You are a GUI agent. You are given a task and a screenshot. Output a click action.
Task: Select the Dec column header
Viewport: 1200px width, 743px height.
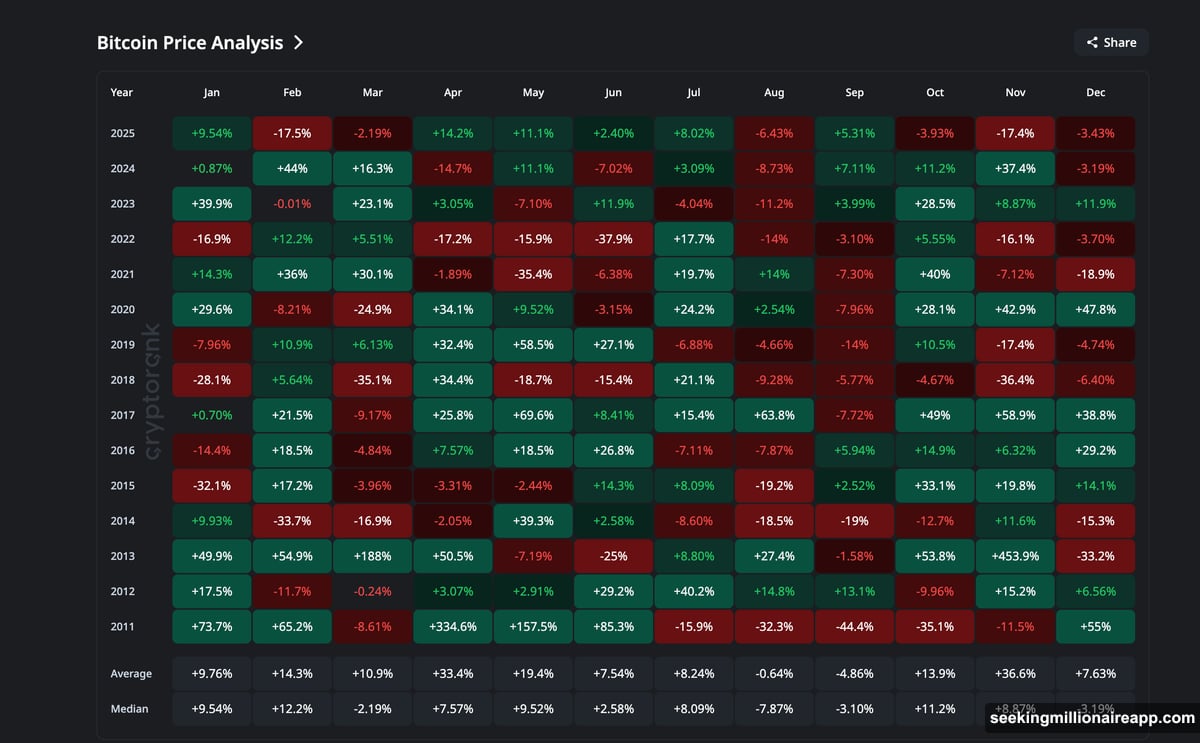pos(1095,92)
